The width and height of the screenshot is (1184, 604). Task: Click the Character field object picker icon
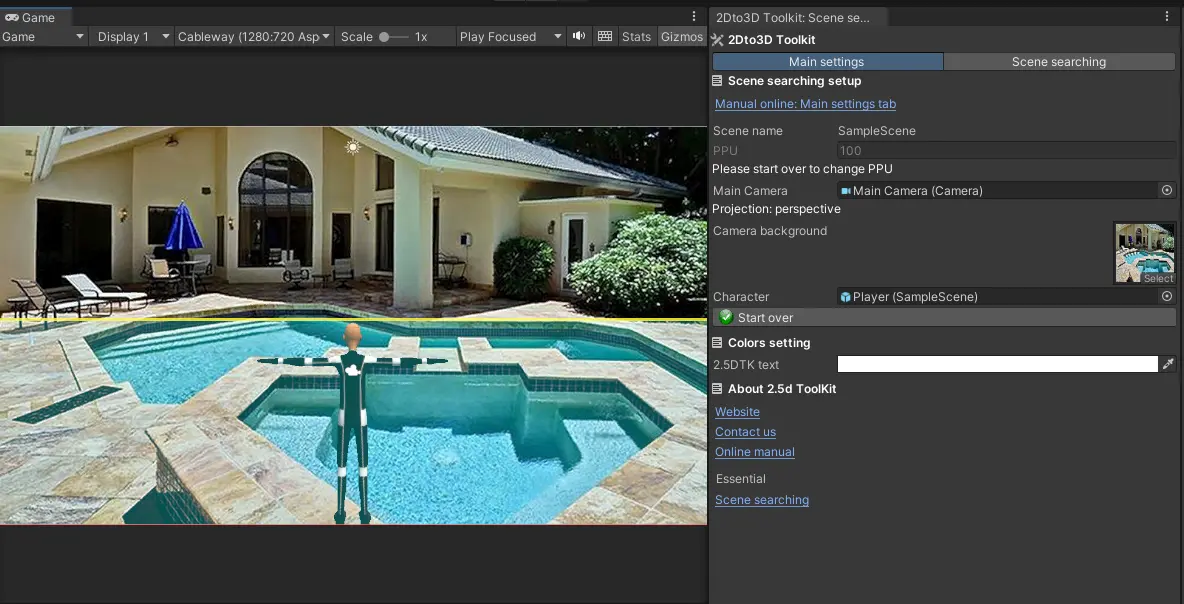(x=1166, y=297)
